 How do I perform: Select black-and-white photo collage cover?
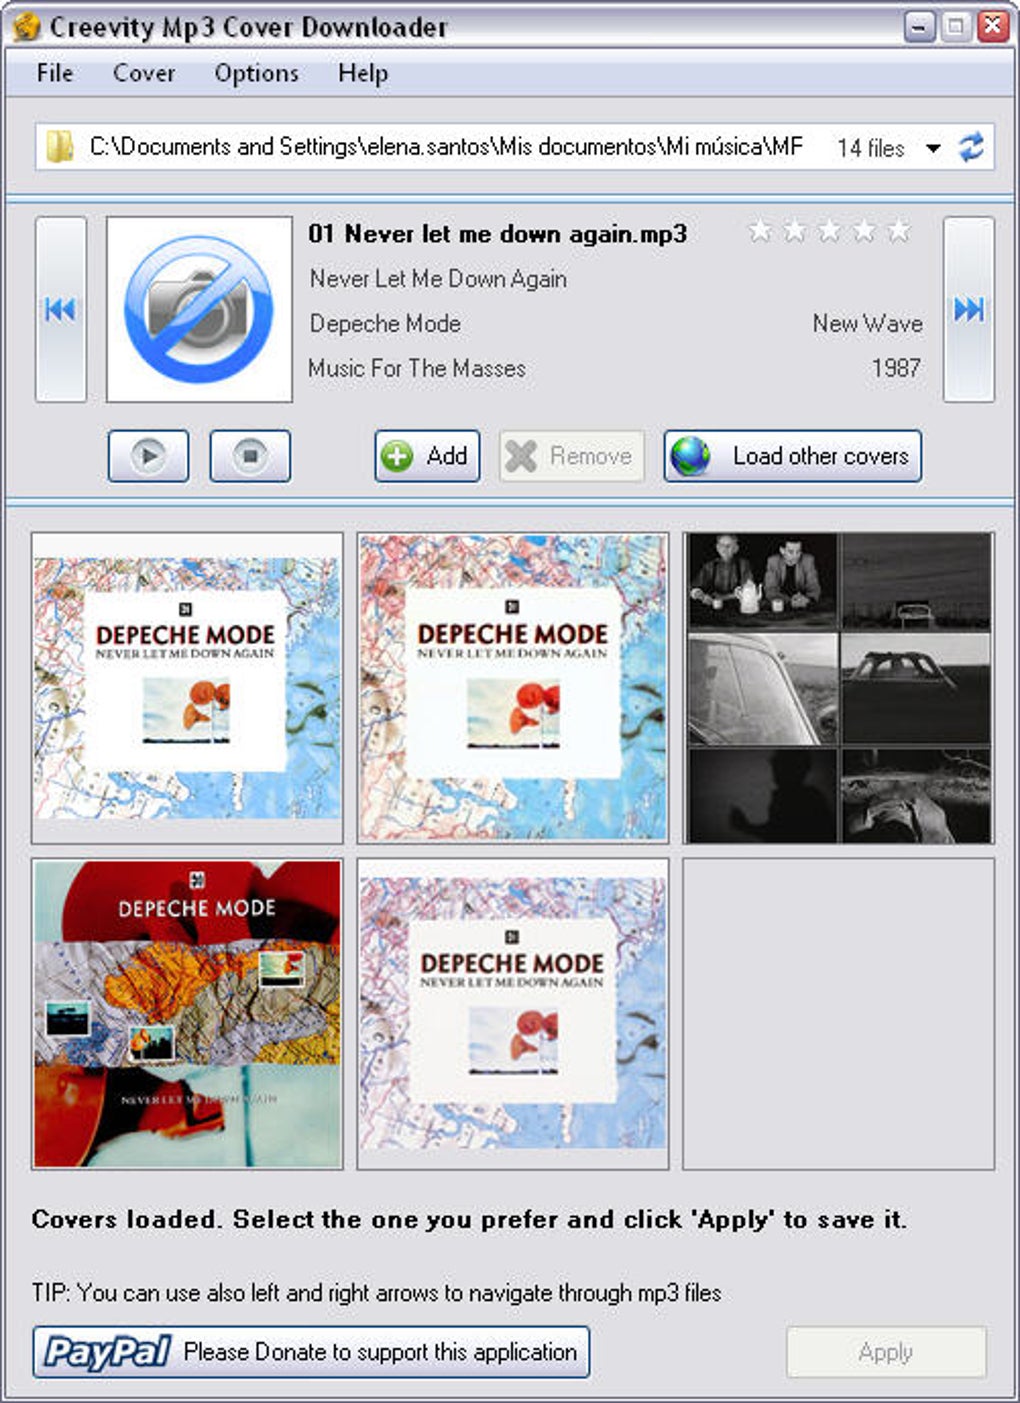(x=839, y=688)
